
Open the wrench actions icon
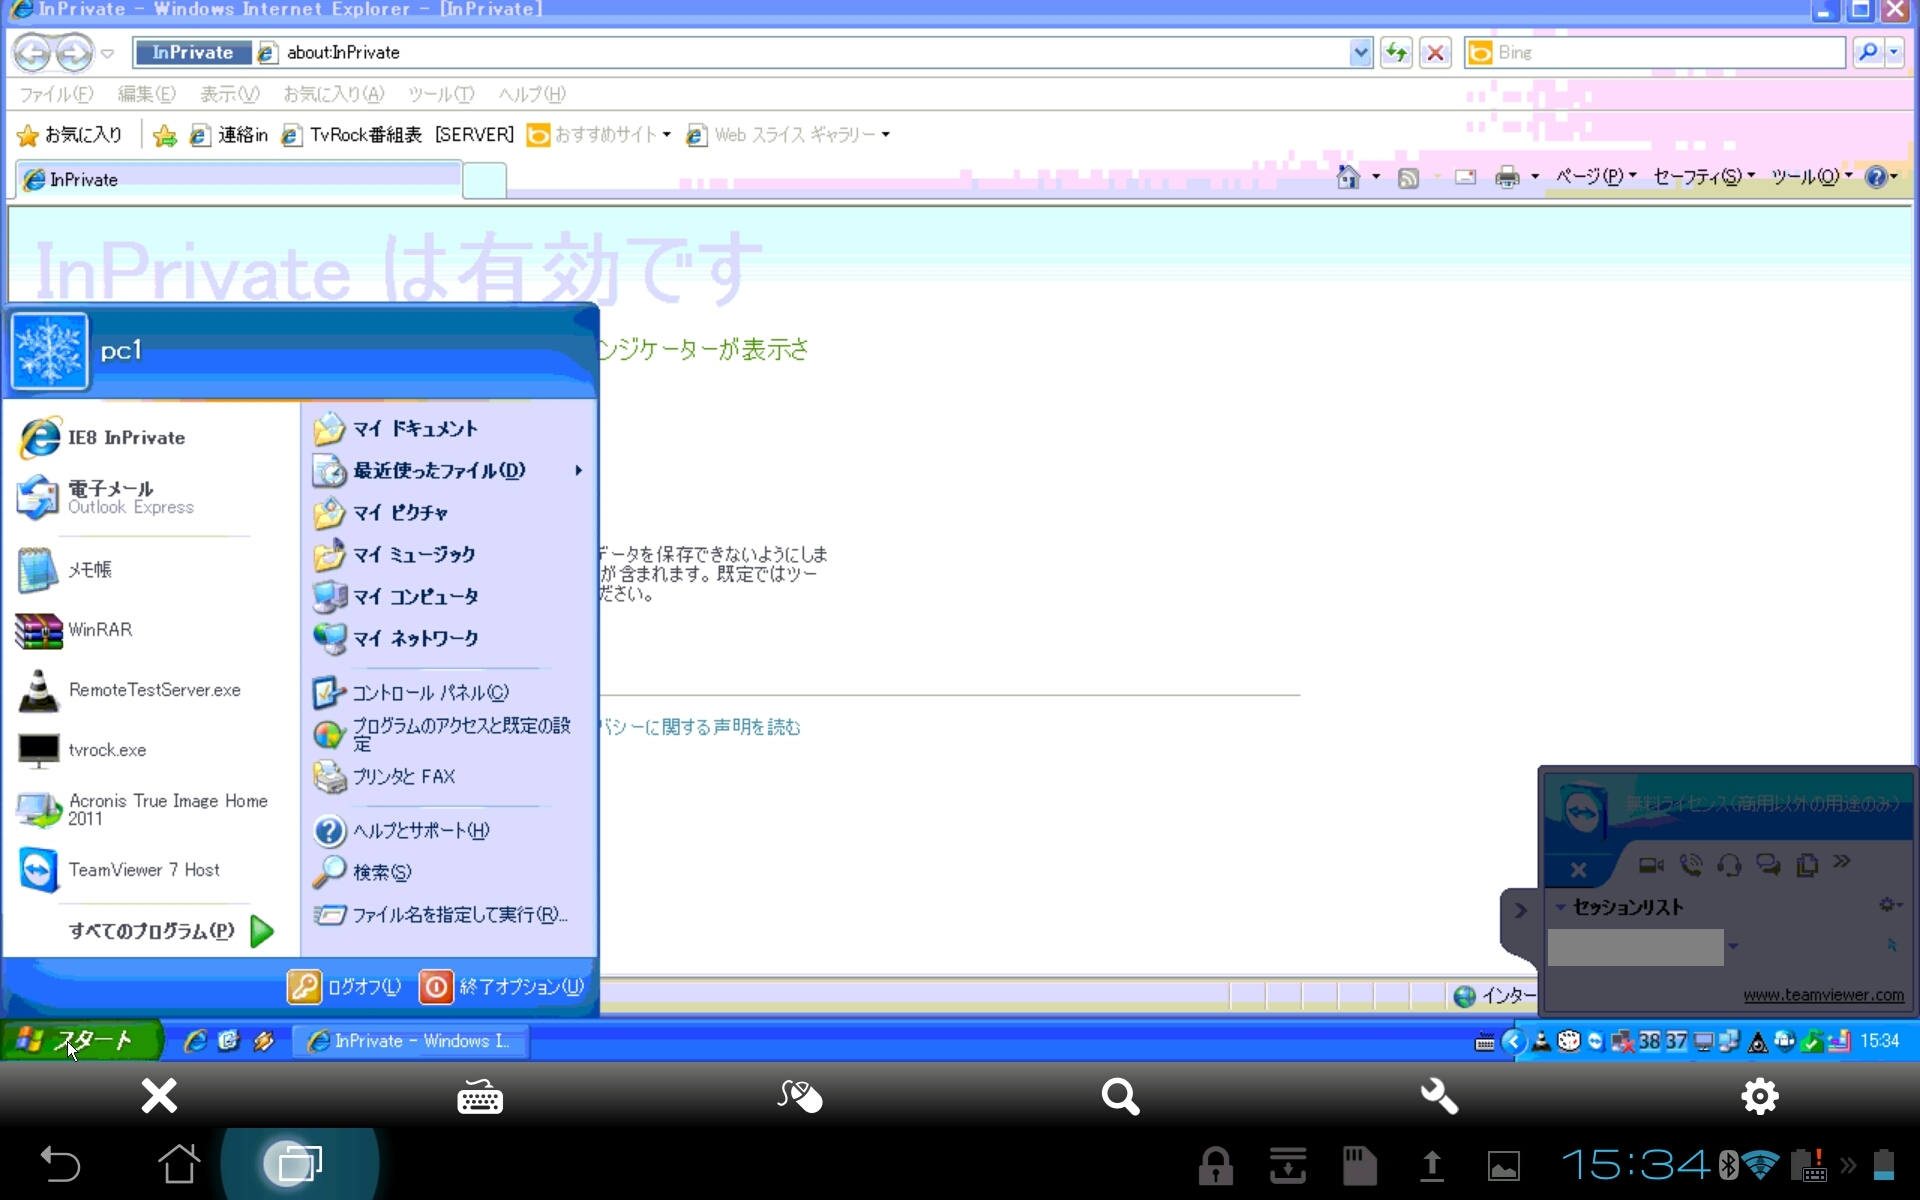click(1439, 1097)
